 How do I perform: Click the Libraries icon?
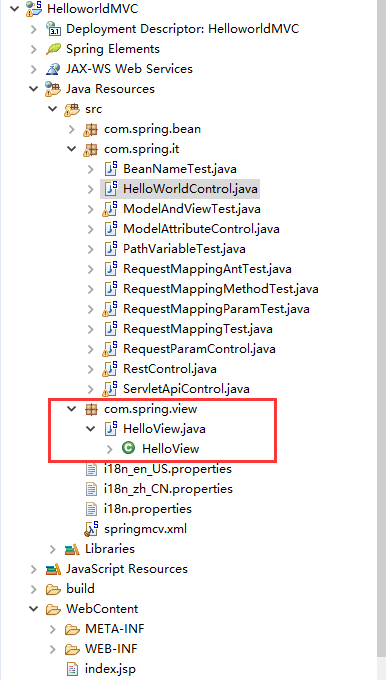(x=72, y=549)
